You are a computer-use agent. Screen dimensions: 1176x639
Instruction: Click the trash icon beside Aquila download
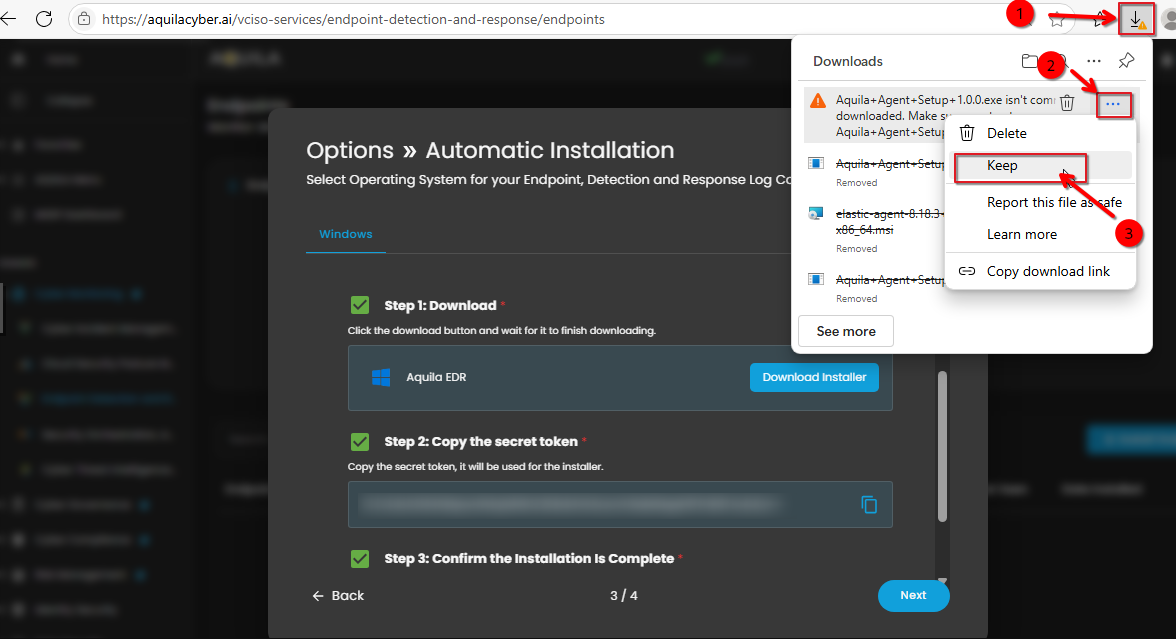1067,103
